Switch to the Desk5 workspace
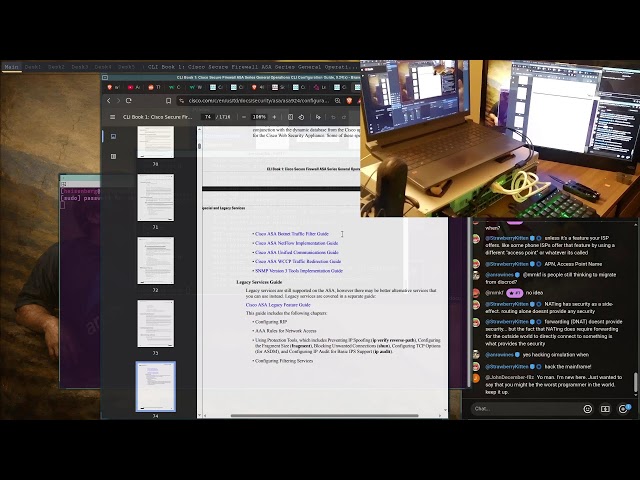 [126, 67]
